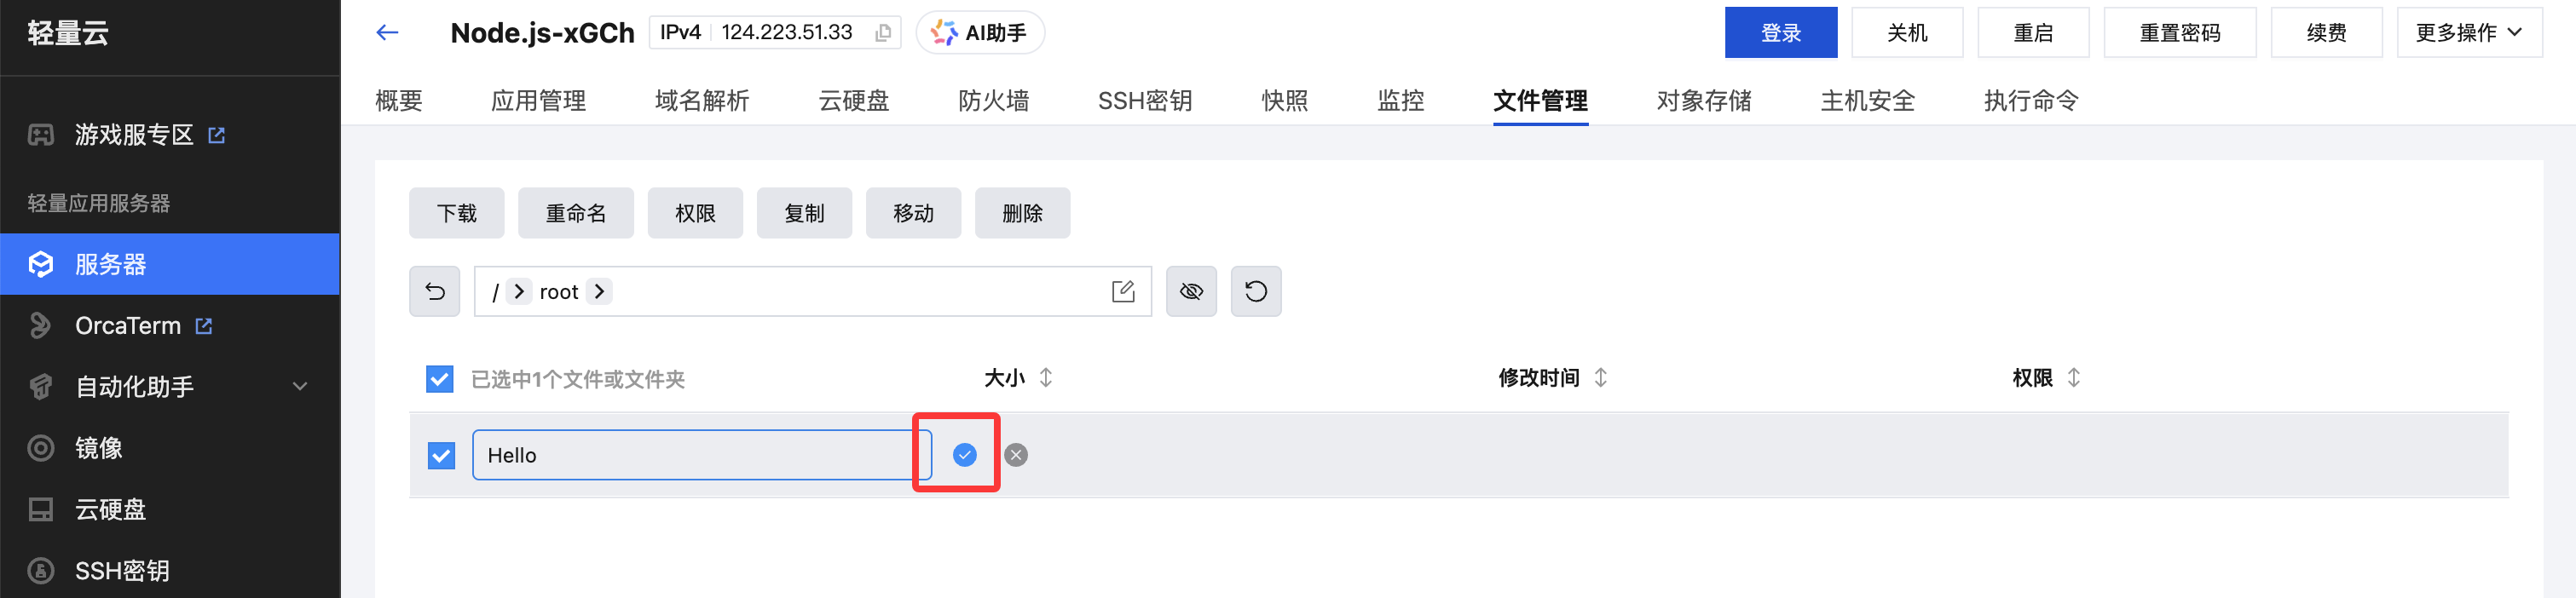Open the AI助手 assistant
Screen dimensions: 2576x598
tap(980, 33)
